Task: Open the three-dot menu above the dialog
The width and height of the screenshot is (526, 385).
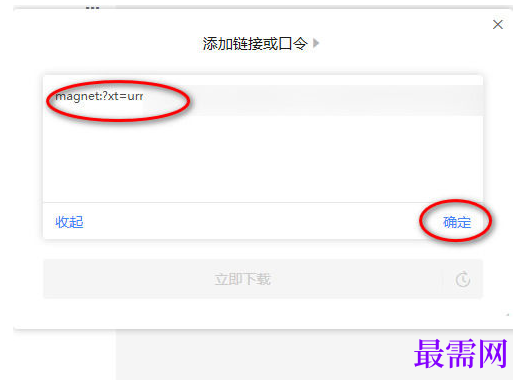Action: 92,7
